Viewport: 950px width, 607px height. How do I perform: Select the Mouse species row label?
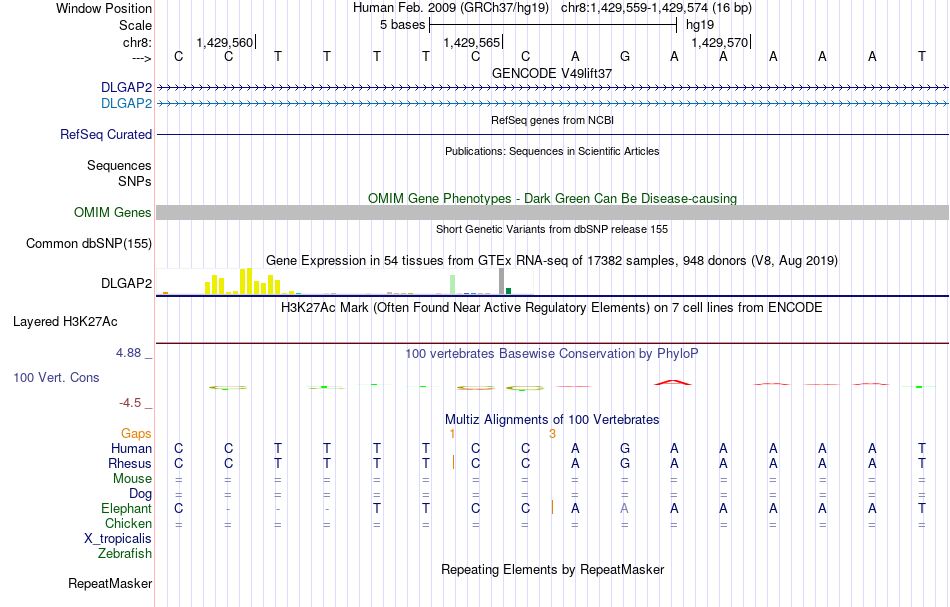[132, 479]
